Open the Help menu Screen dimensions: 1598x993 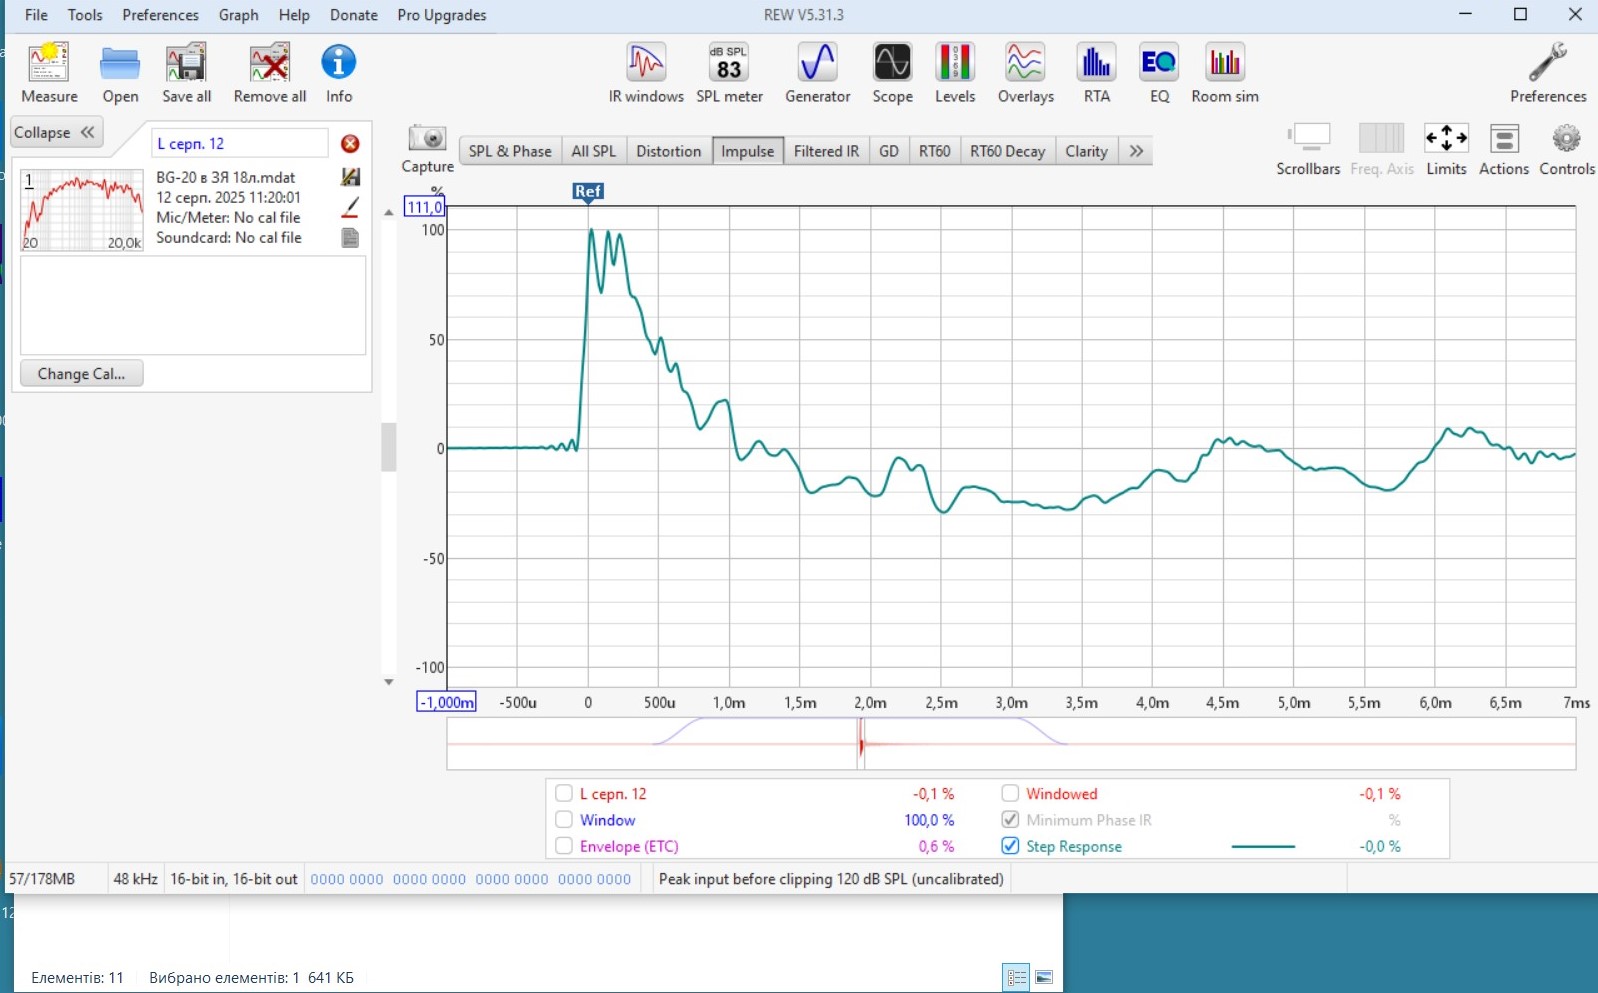pos(294,15)
